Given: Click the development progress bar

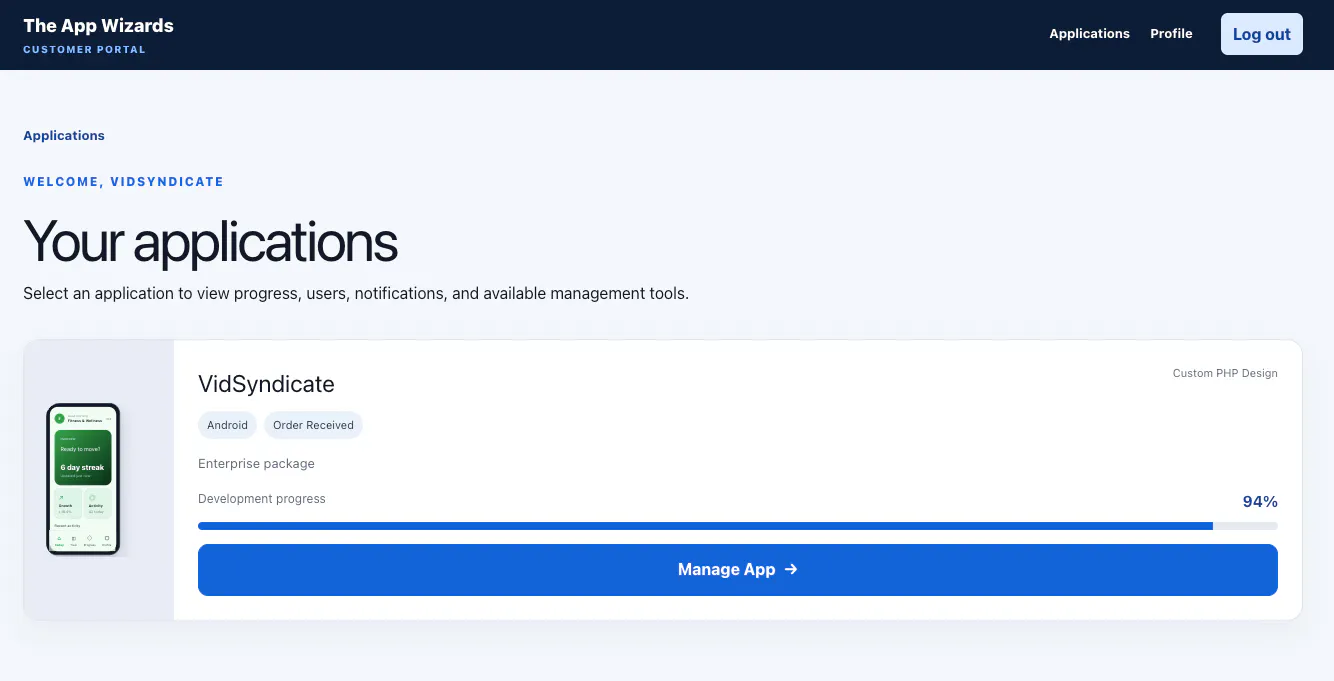Looking at the screenshot, I should 737,526.
